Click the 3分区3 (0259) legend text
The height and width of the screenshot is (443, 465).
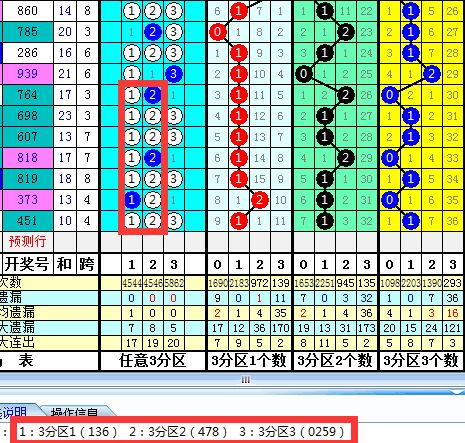coord(291,432)
